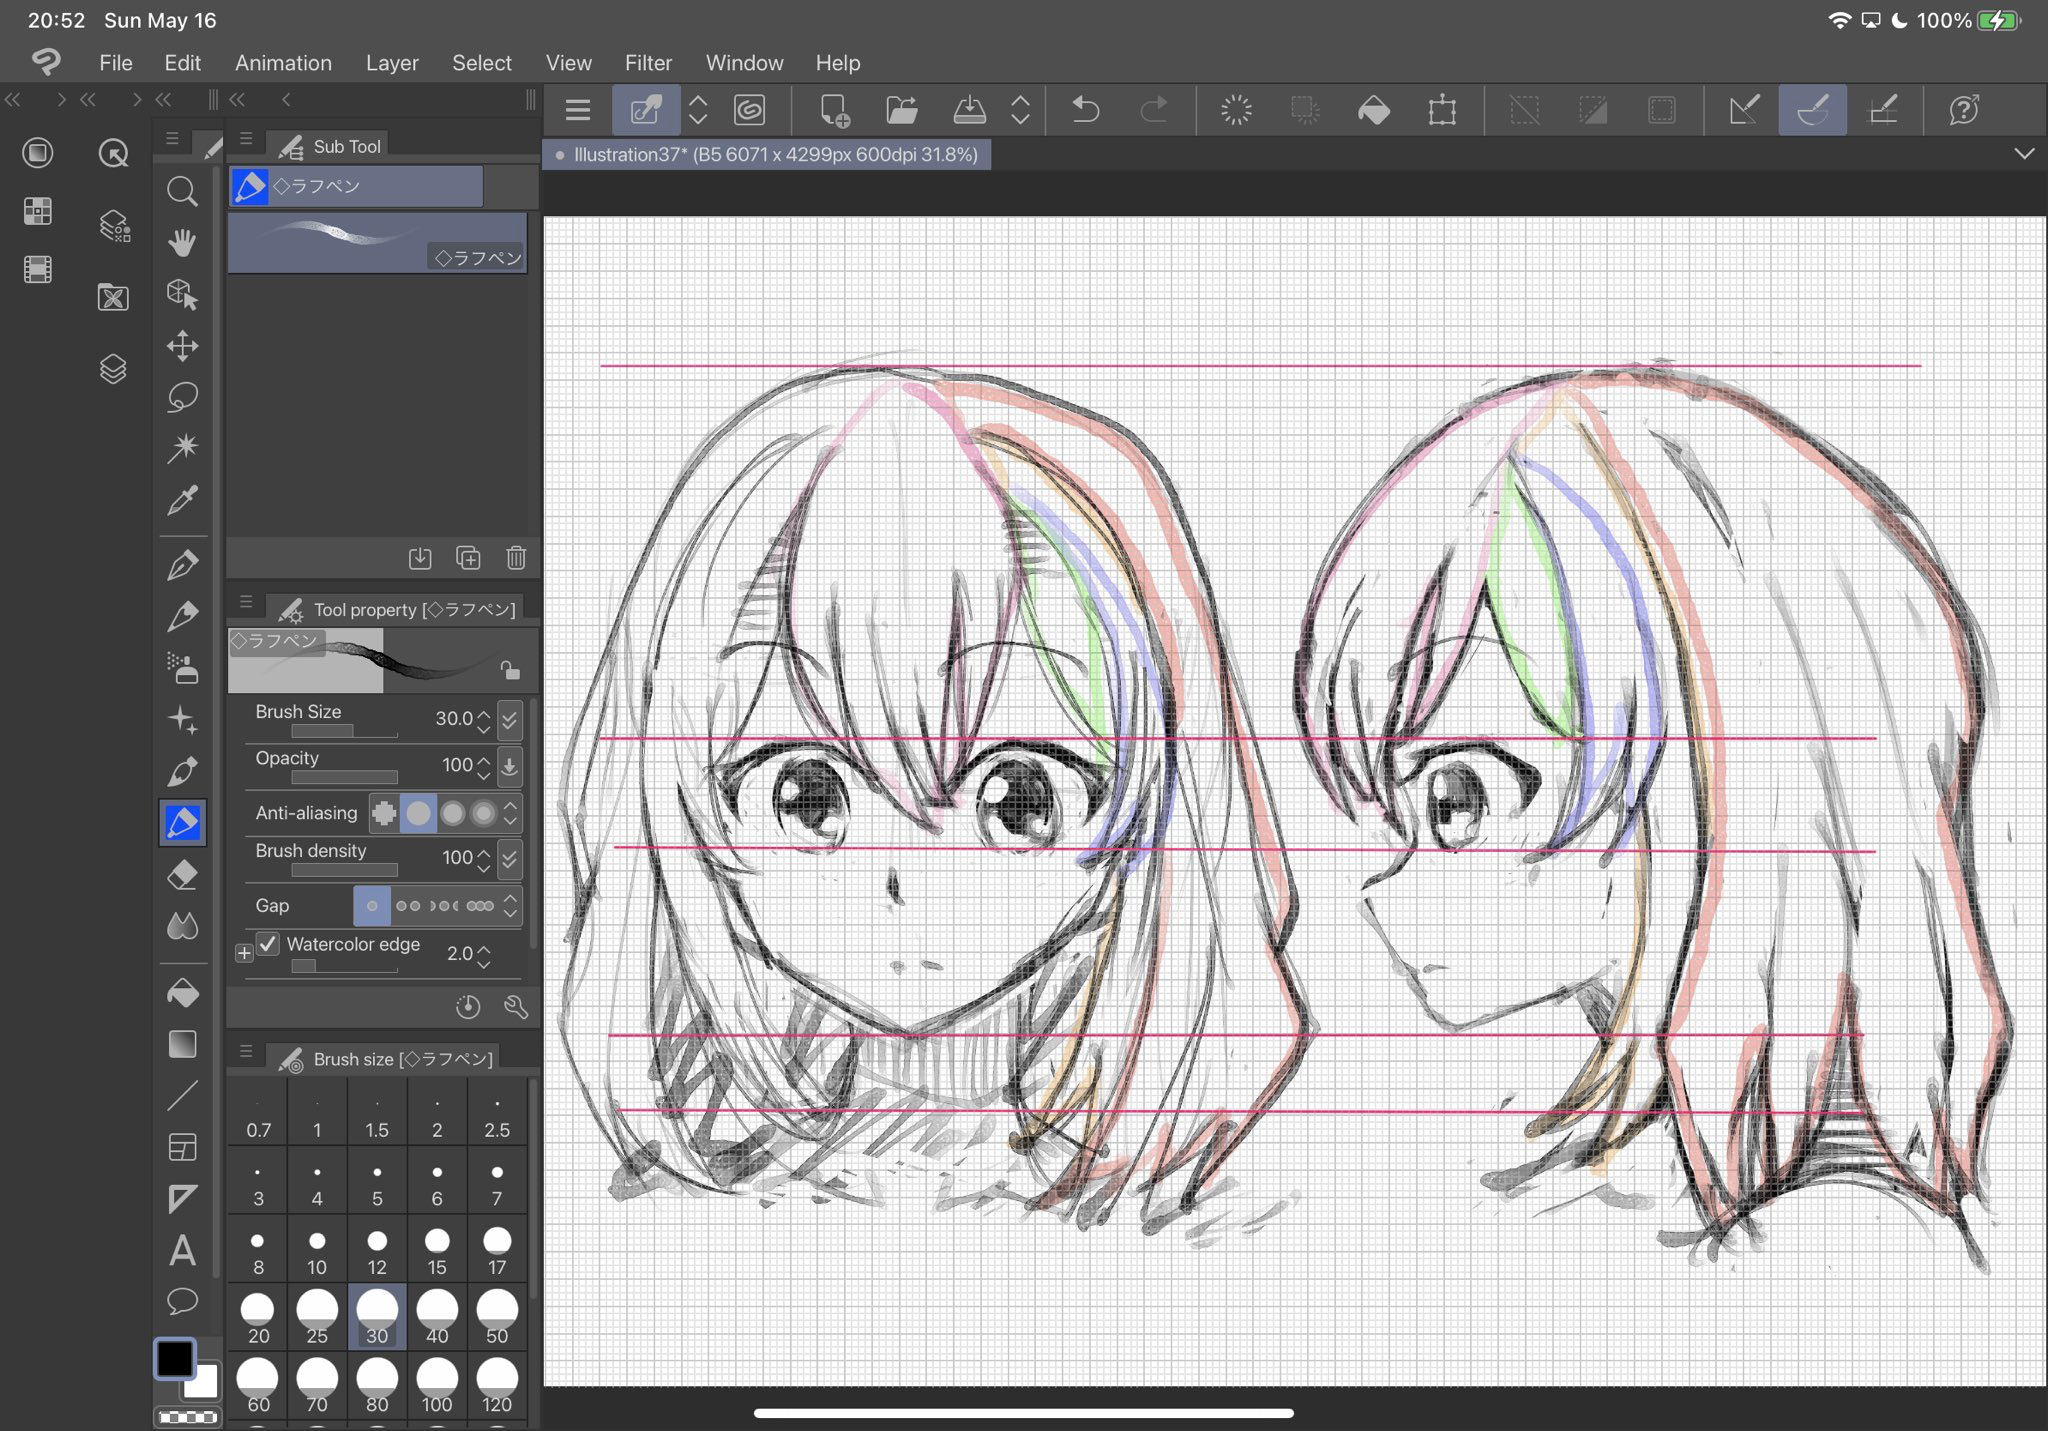
Task: Expand Watercolor edge plus settings
Action: [x=244, y=953]
